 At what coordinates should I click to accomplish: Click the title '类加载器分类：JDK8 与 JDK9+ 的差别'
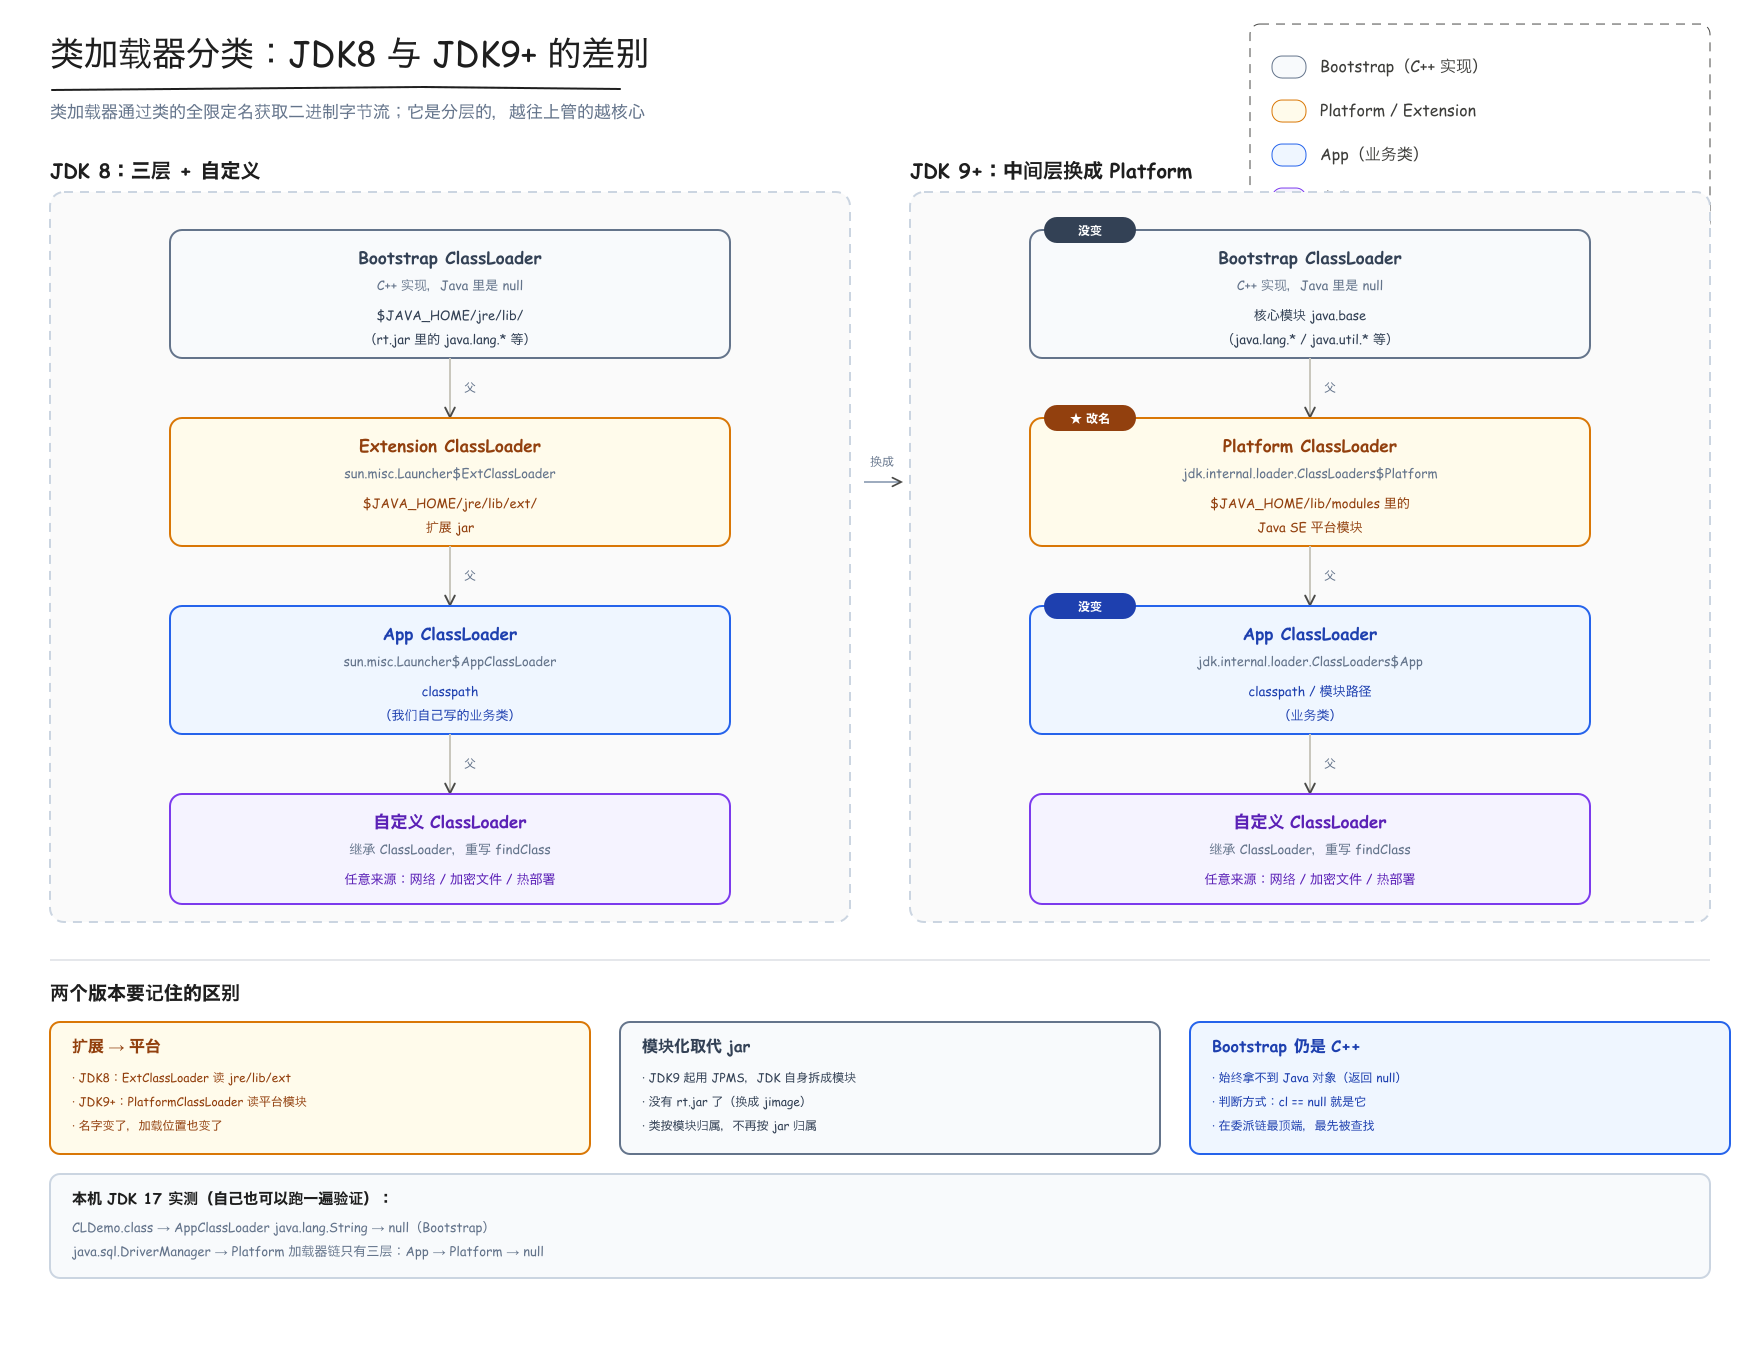coord(350,54)
